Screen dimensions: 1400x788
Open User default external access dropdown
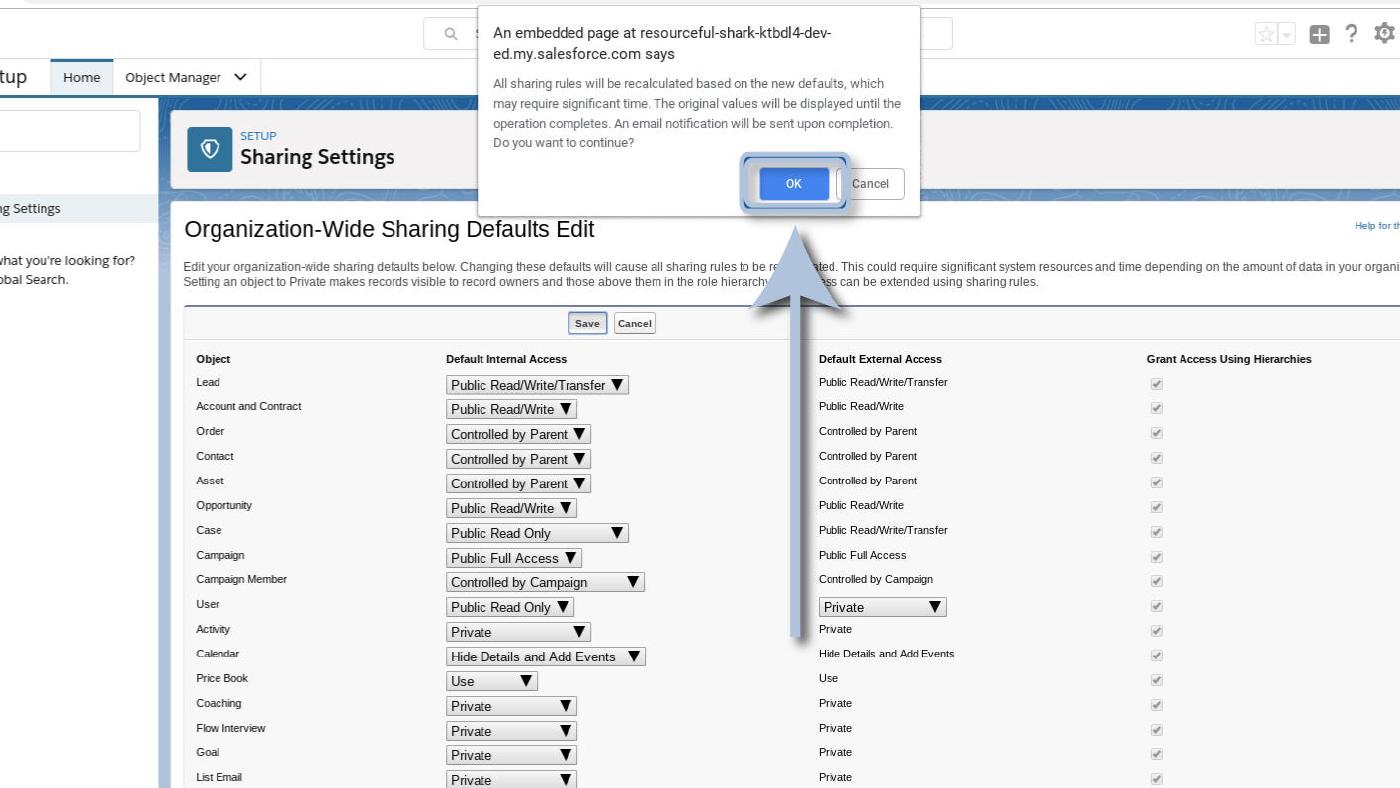click(882, 607)
